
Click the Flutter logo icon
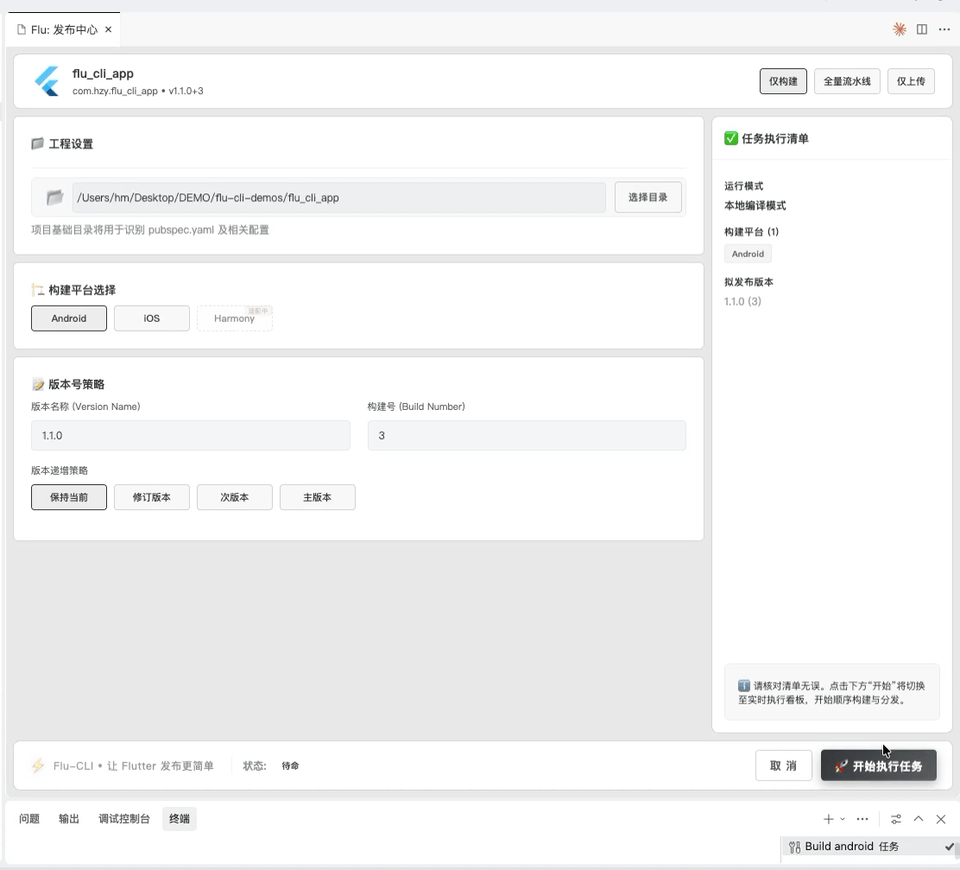click(x=47, y=81)
